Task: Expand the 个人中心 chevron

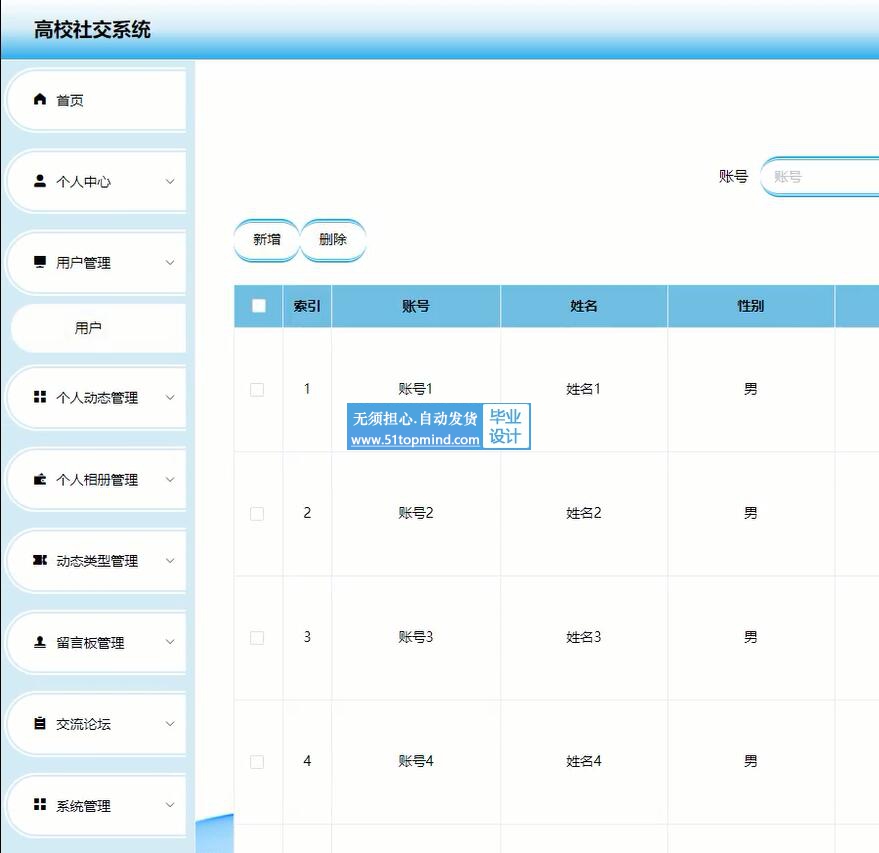Action: 170,182
